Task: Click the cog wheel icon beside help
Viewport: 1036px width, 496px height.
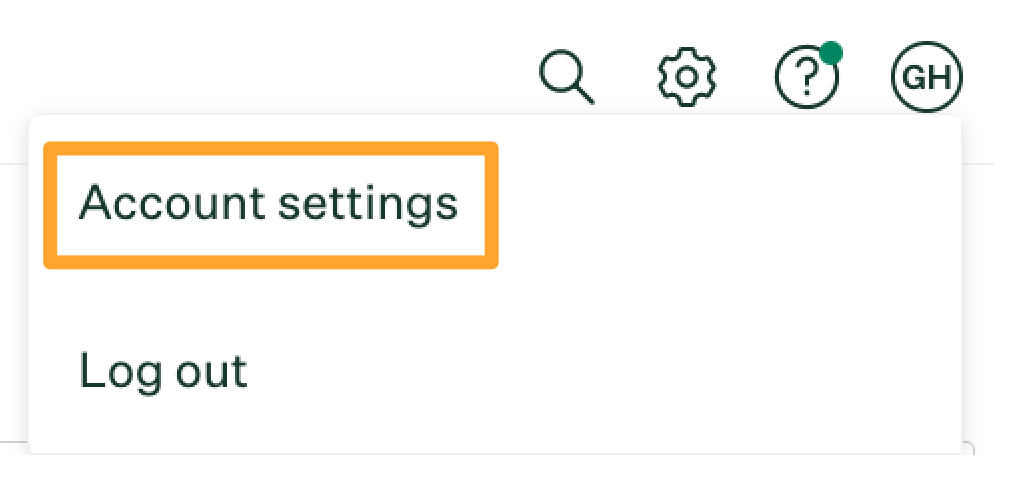Action: point(687,77)
